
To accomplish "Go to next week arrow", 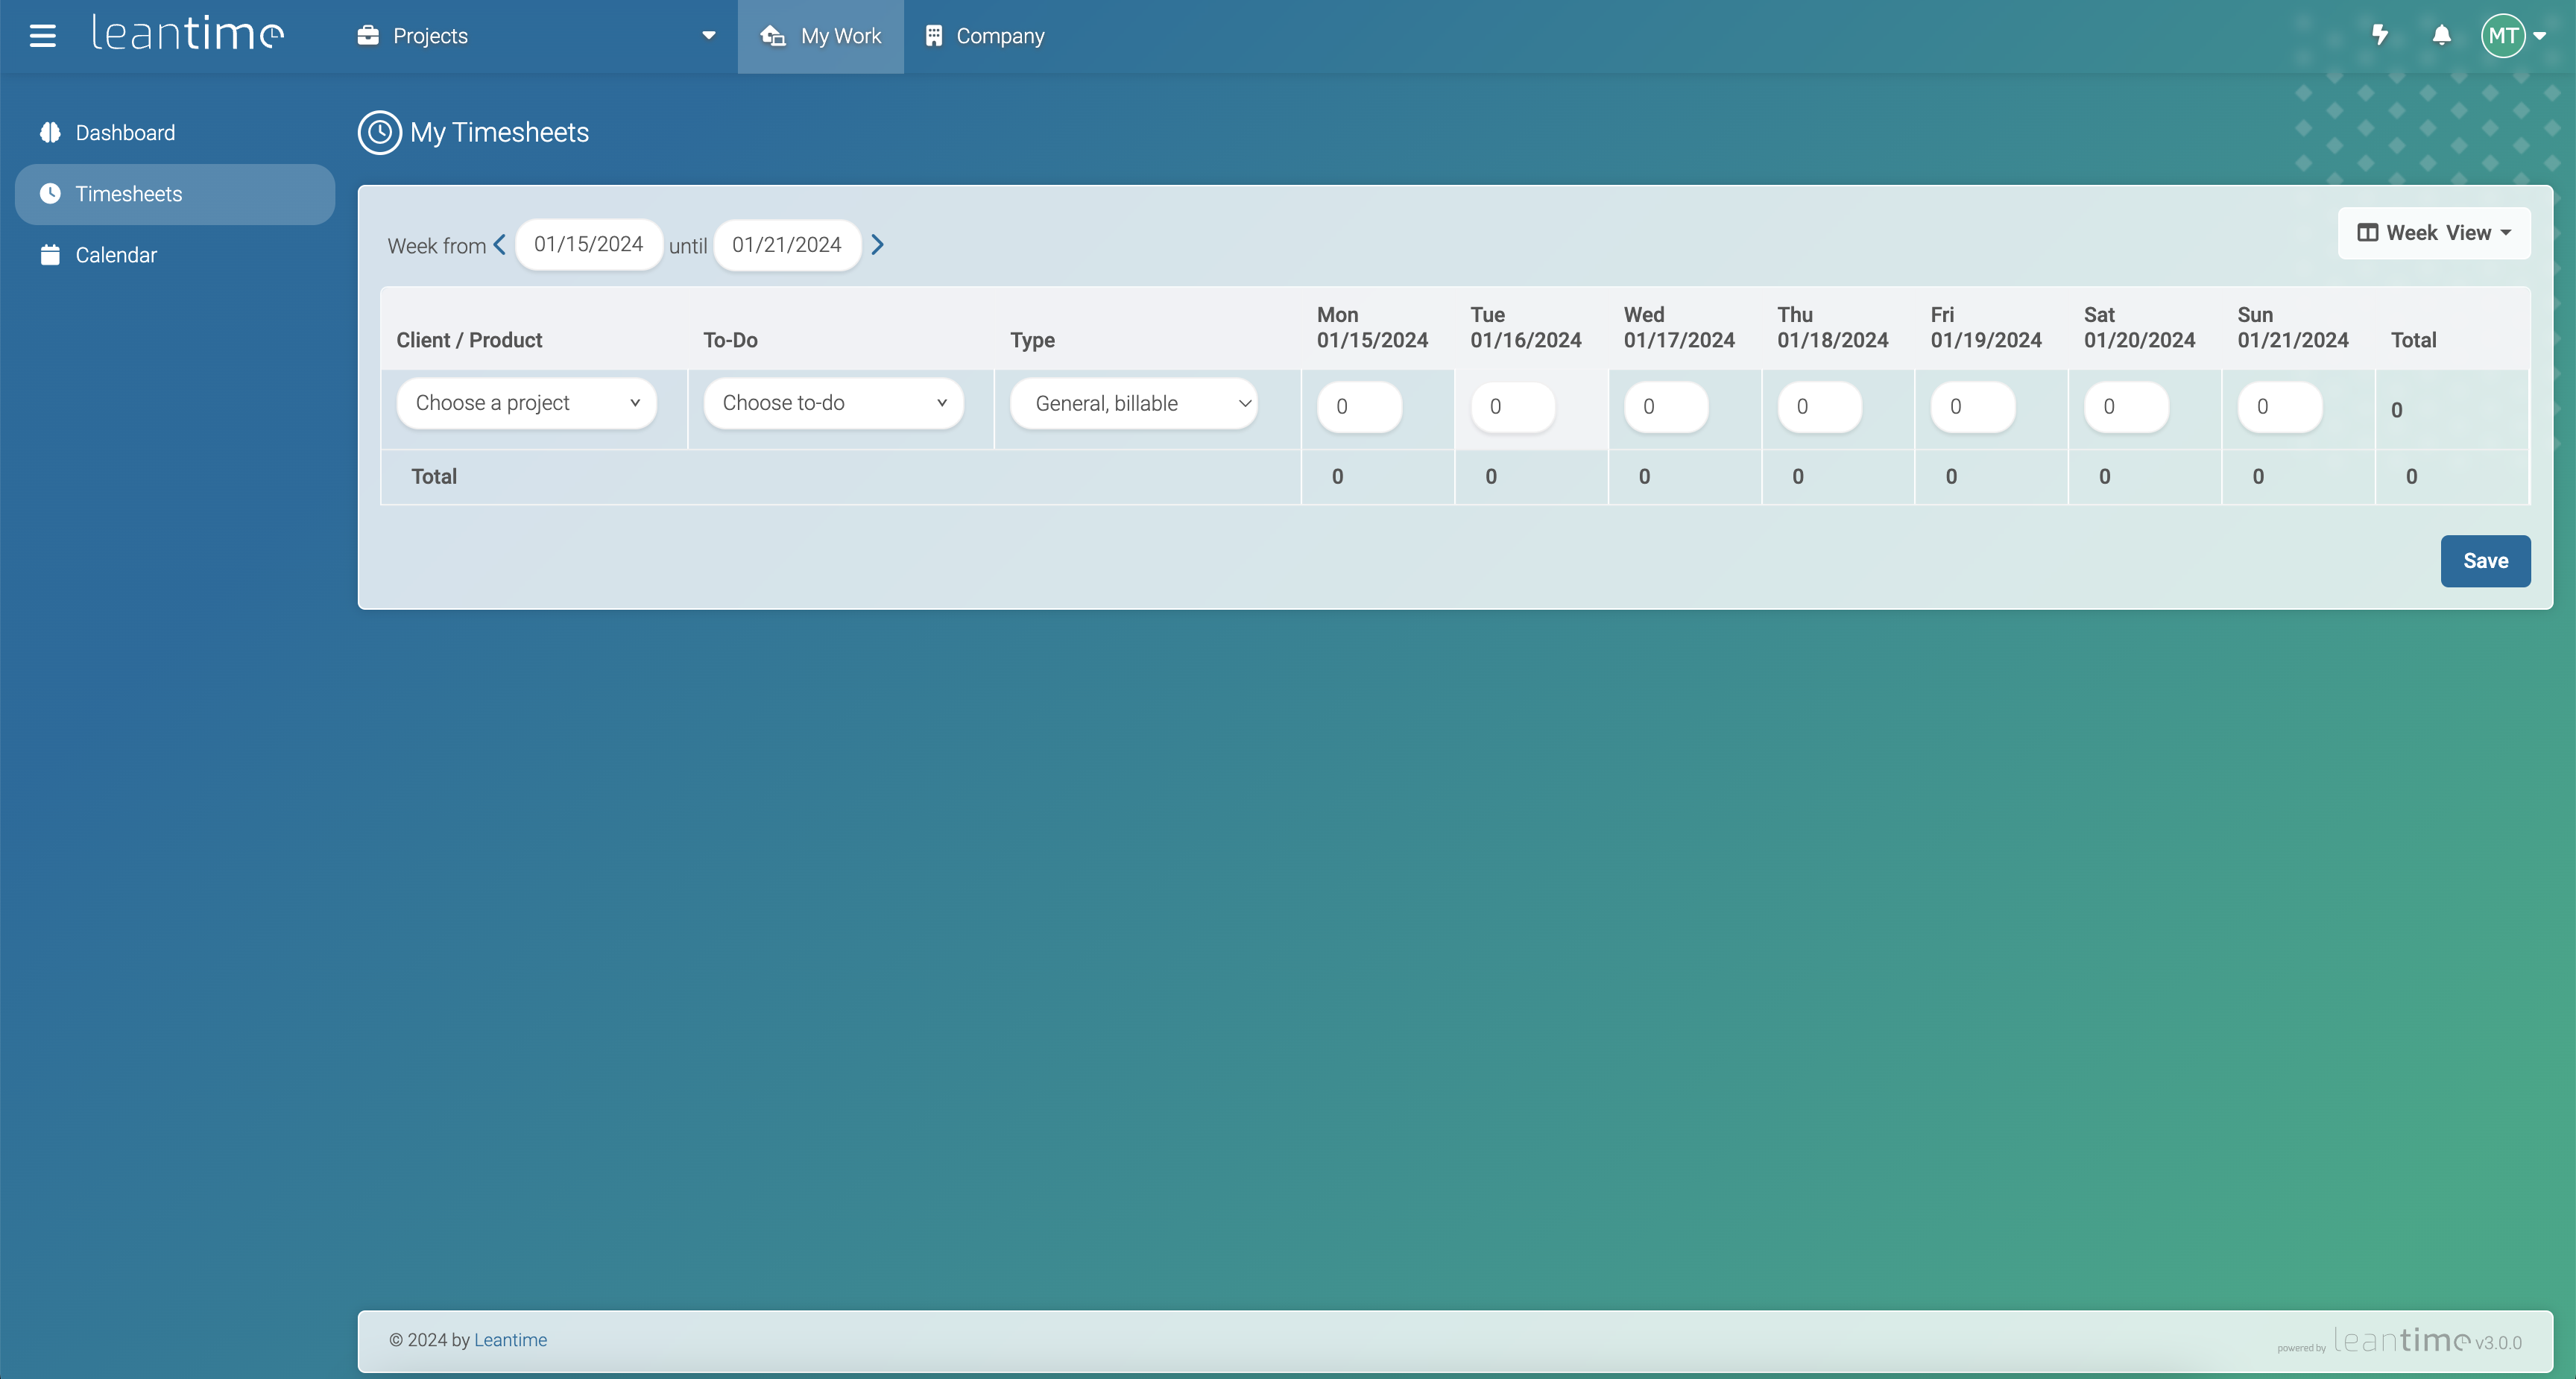I will (x=877, y=244).
